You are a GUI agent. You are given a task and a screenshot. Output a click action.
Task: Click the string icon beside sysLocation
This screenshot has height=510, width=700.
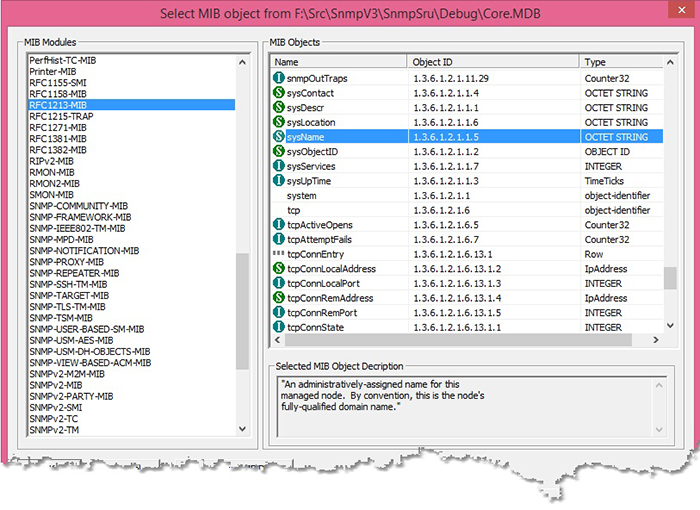point(279,122)
